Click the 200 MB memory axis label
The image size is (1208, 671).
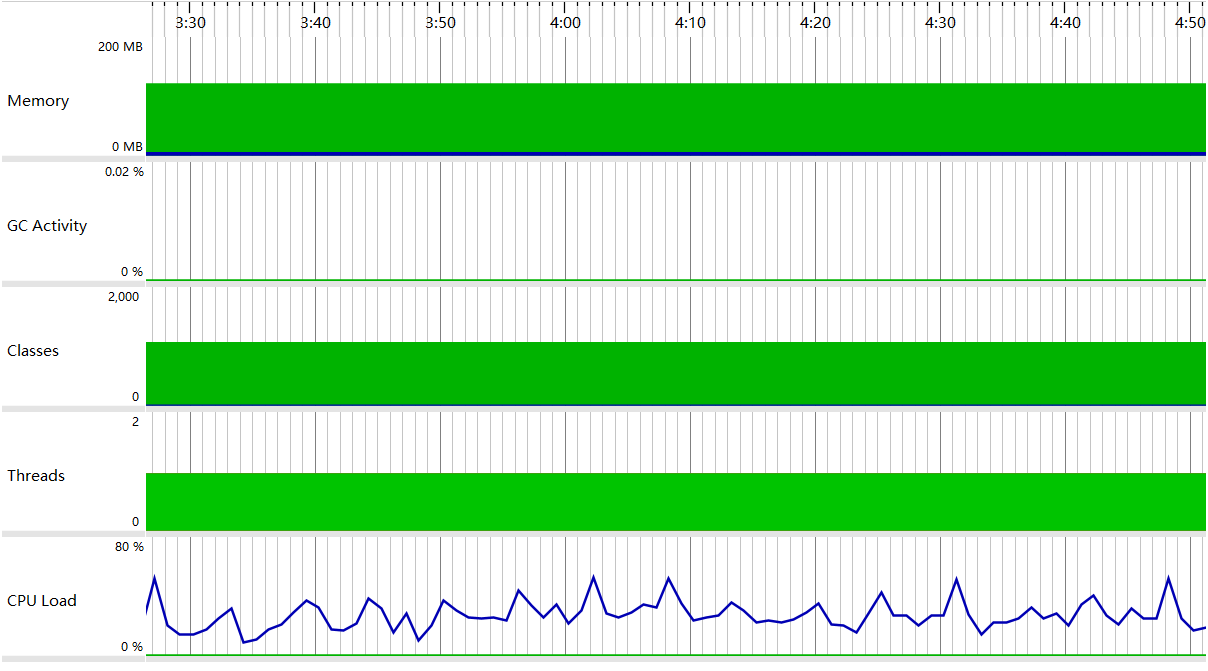coord(121,47)
